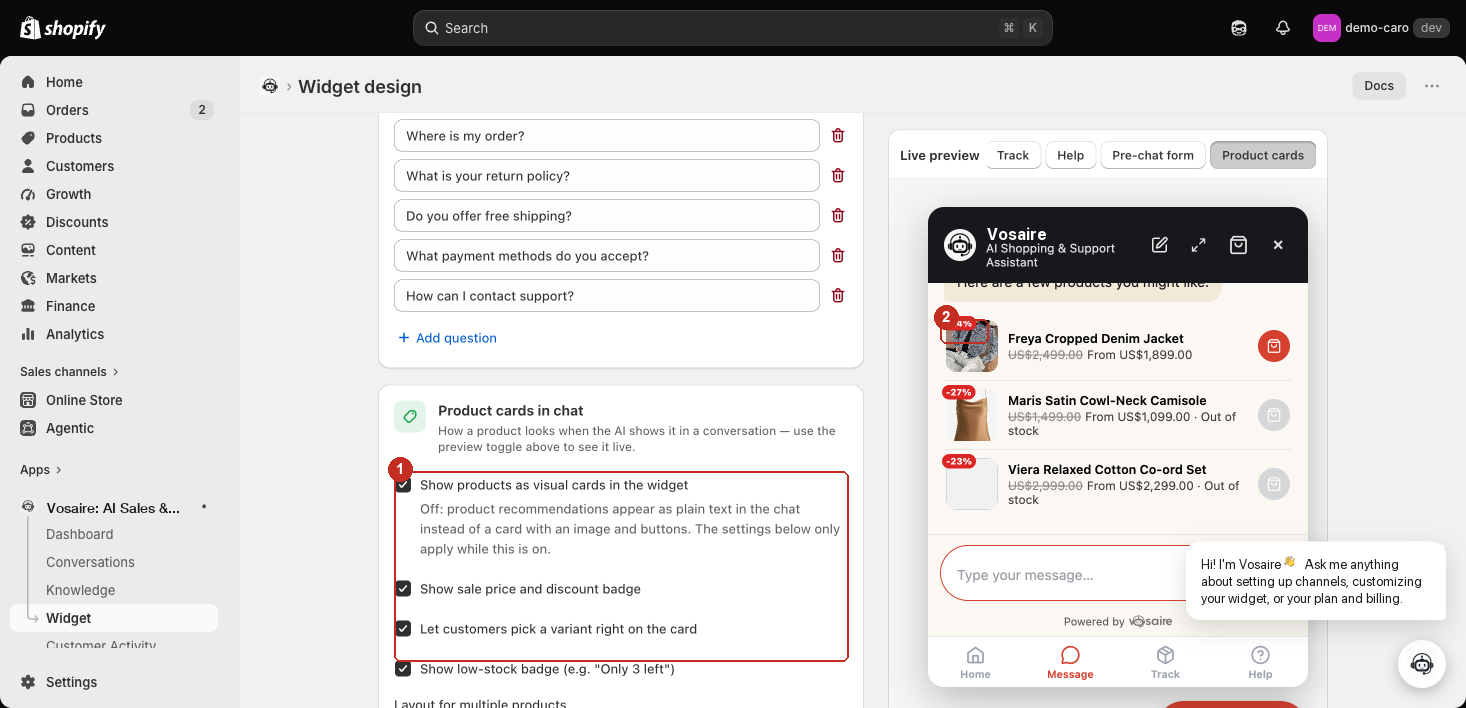Switch preview to Pre-chat form
The height and width of the screenshot is (708, 1466).
[x=1153, y=155]
